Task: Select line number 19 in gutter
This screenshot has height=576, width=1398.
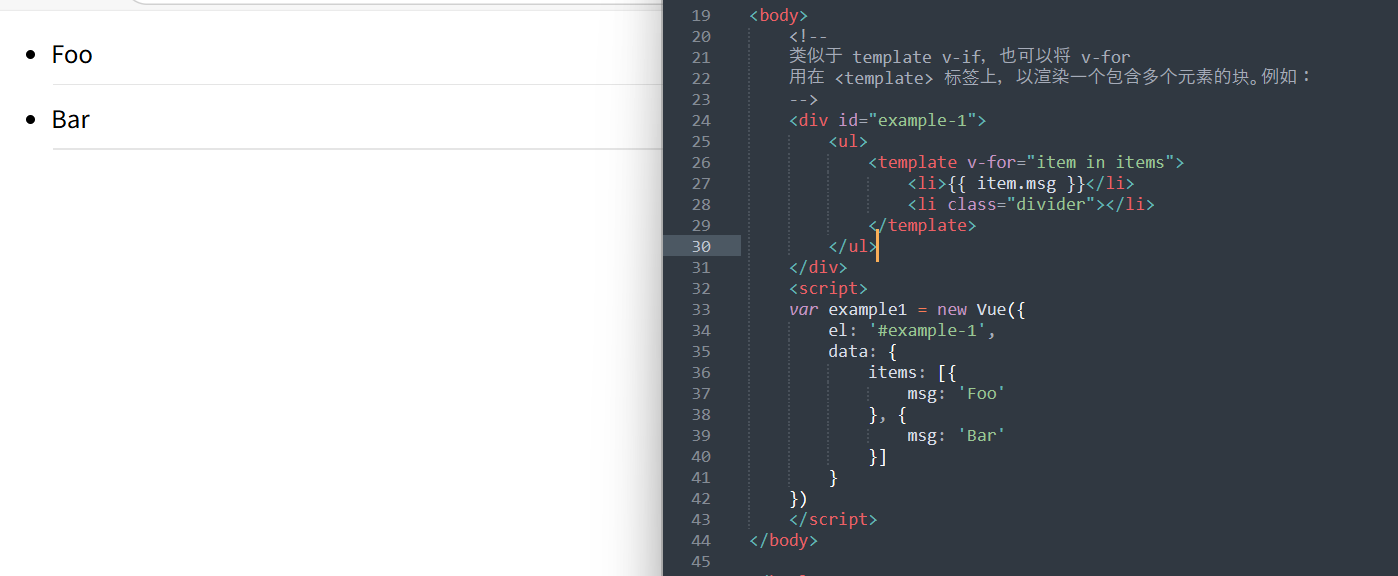Action: (x=701, y=15)
